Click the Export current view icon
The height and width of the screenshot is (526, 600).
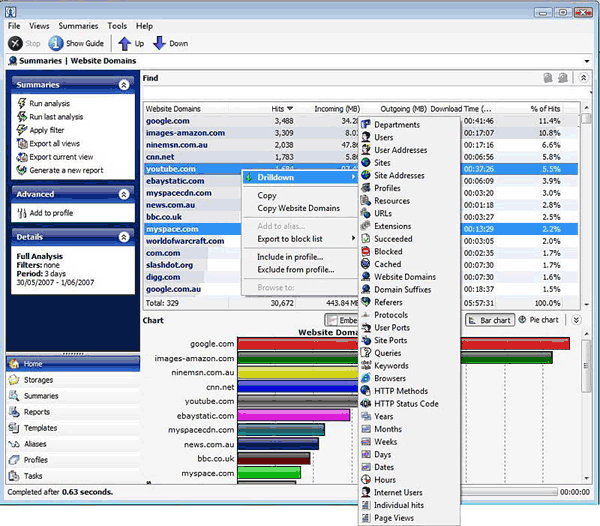click(22, 157)
